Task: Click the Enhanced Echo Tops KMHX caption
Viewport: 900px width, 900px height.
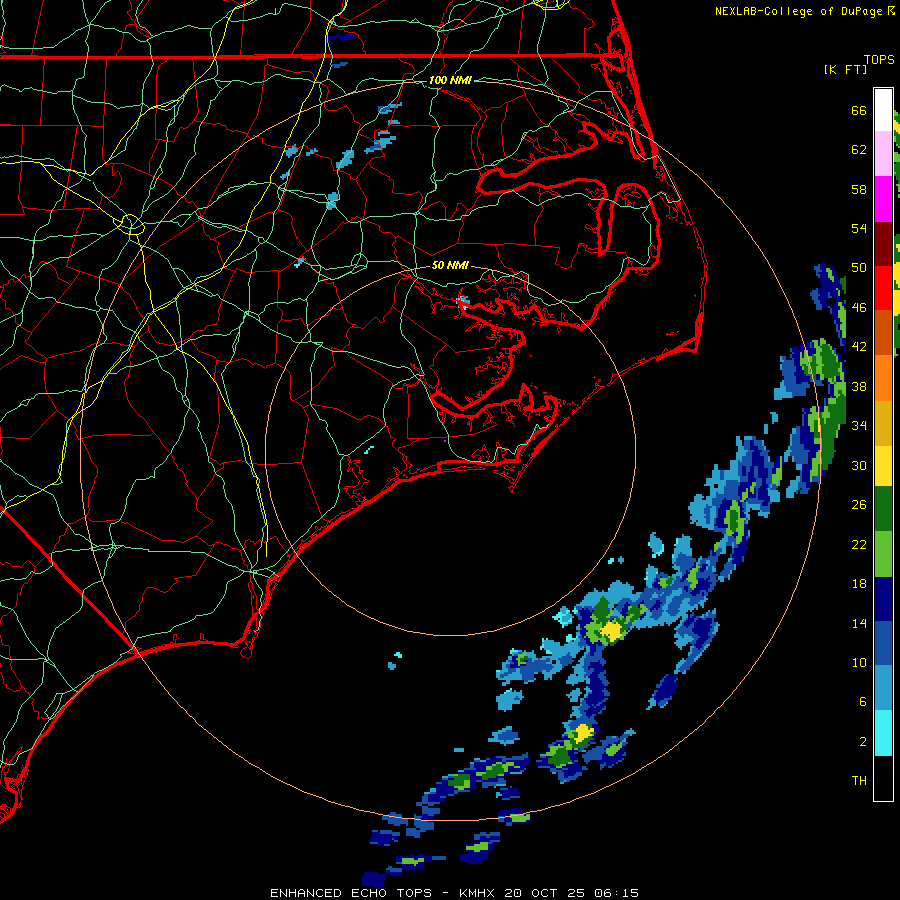Action: tap(454, 893)
